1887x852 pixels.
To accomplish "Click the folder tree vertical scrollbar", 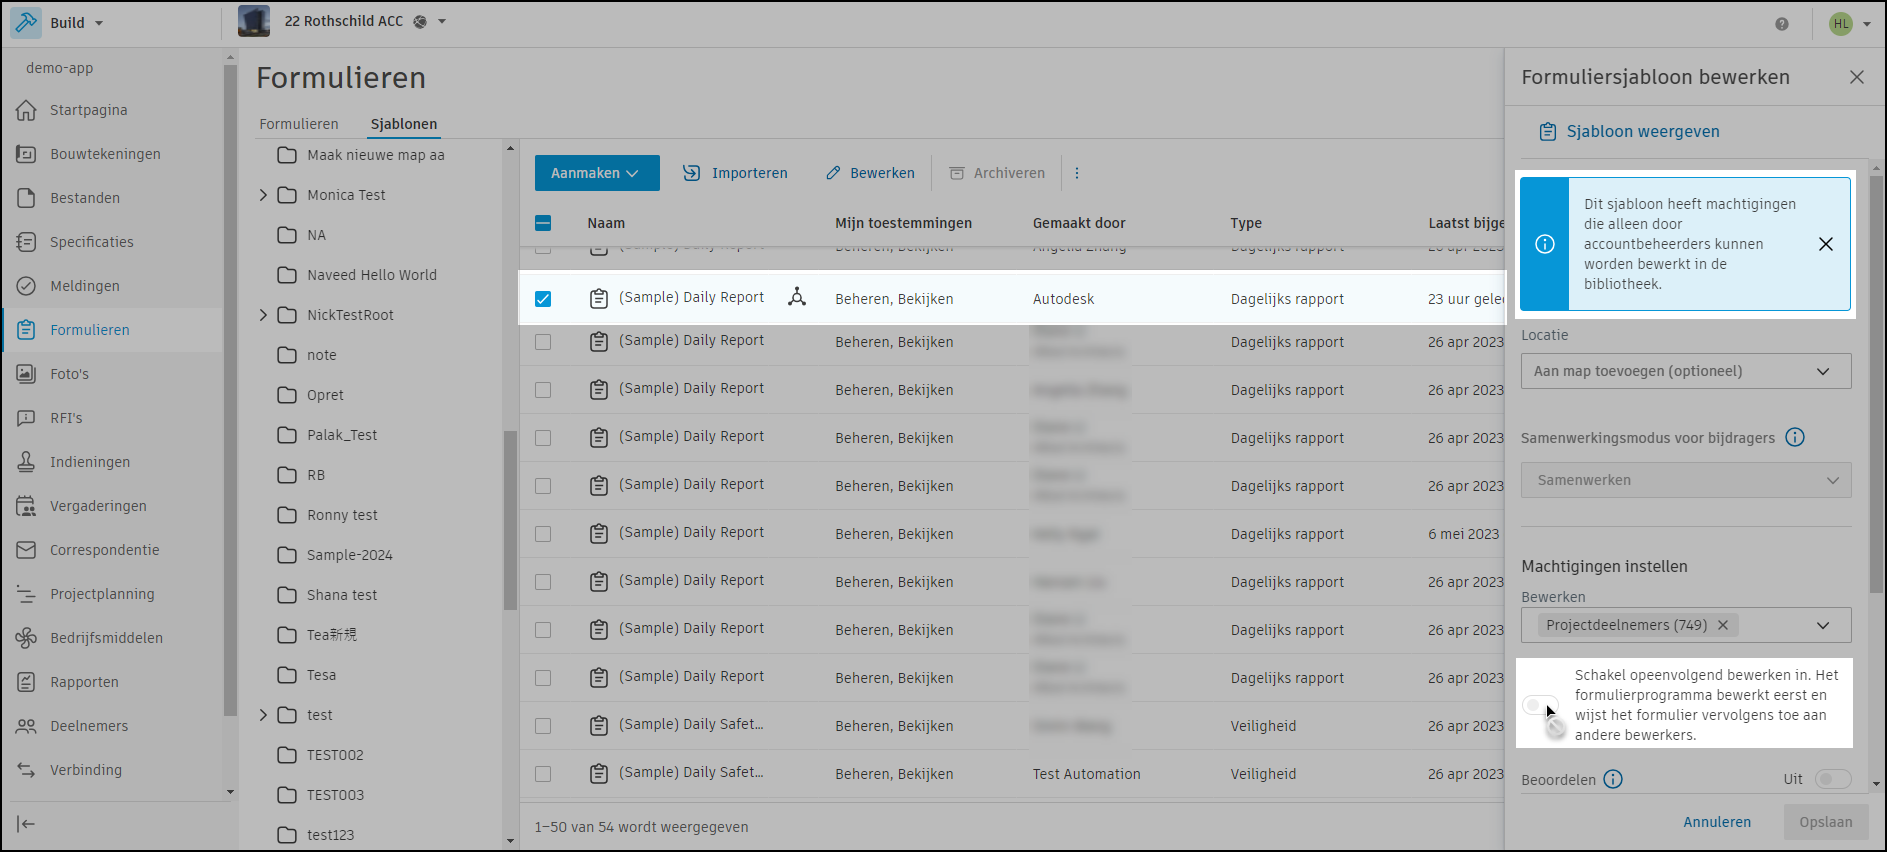I will (x=510, y=520).
